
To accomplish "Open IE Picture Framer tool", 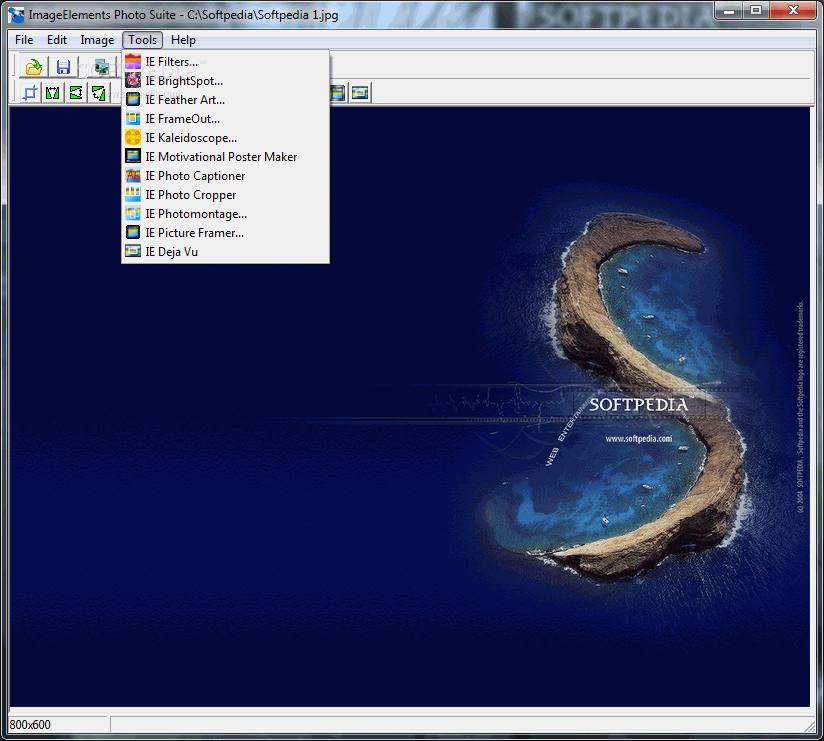I will 225,233.
